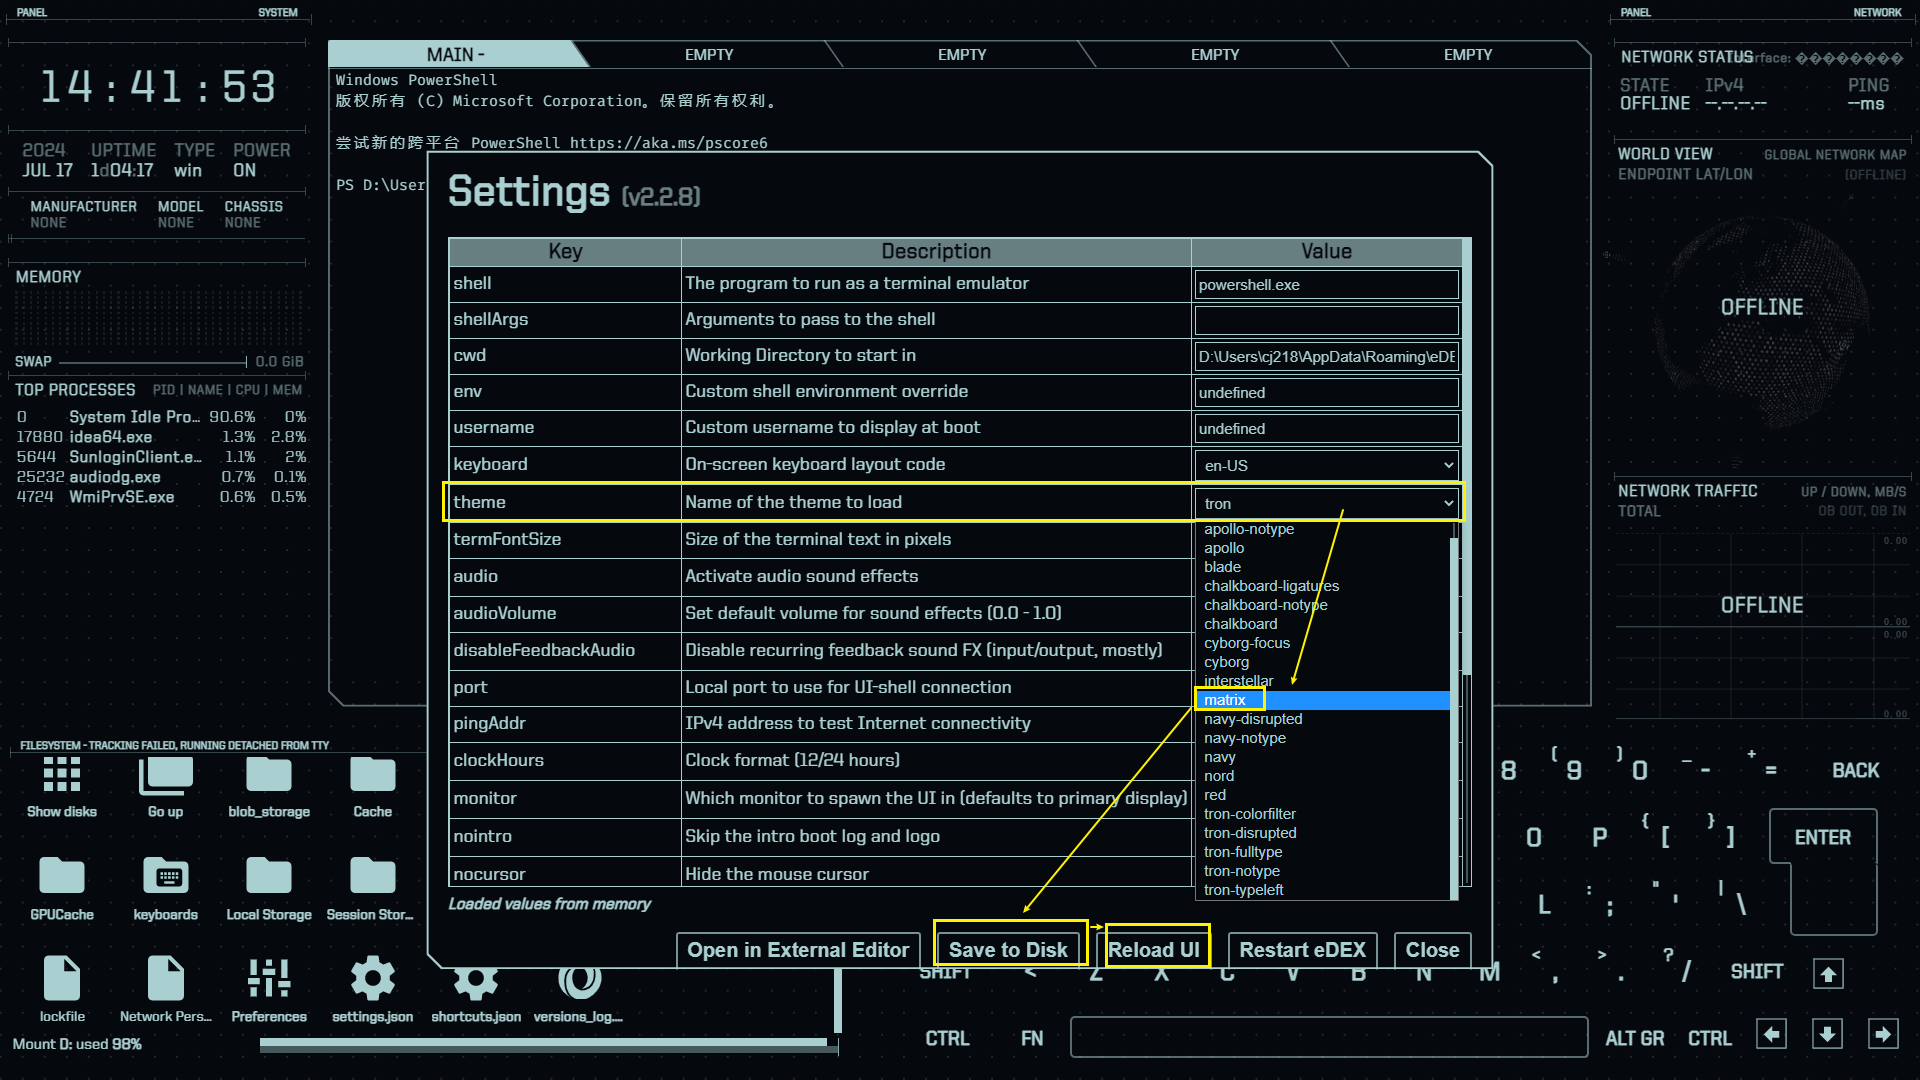Open the keyboards folder icon
1920x1080 pixels.
click(165, 877)
